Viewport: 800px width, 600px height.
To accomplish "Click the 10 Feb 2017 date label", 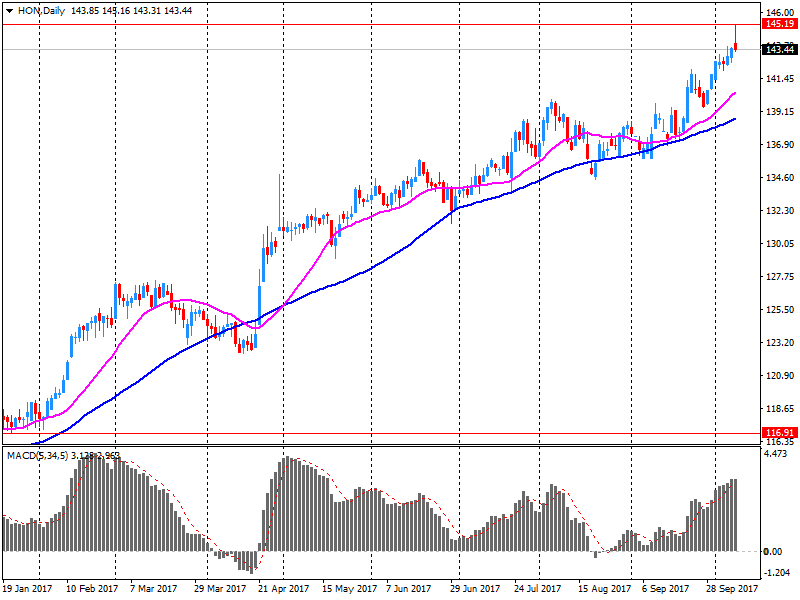I will (92, 588).
